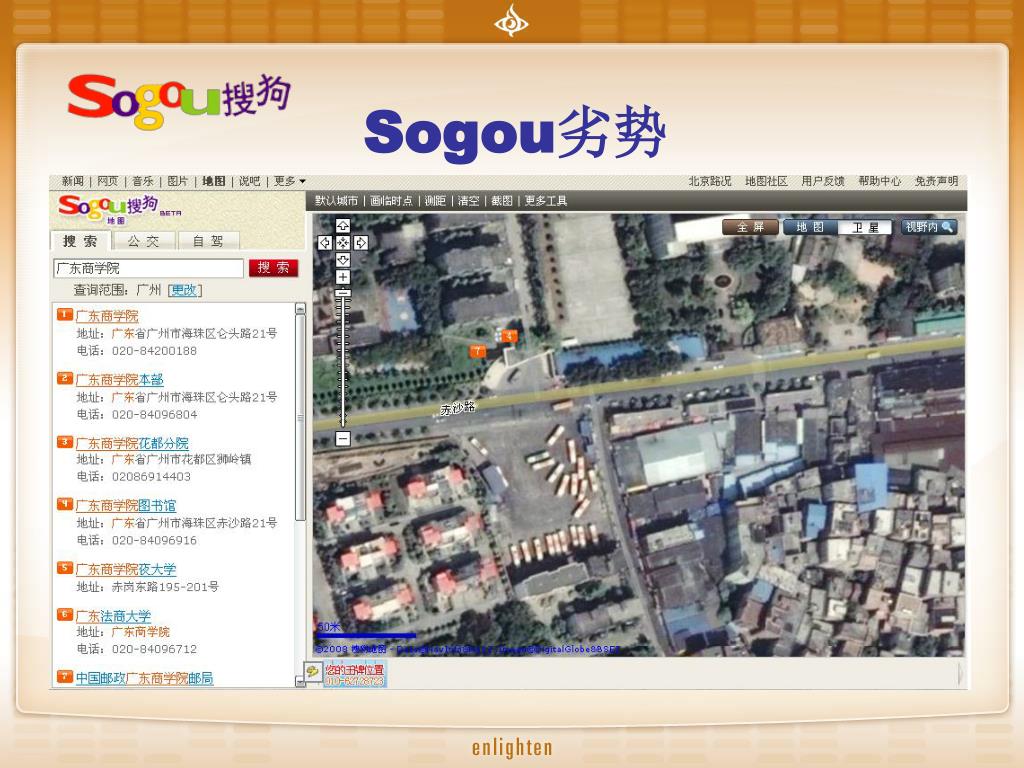Image resolution: width=1024 pixels, height=768 pixels.
Task: Click the orange number 4 result badge
Action: pyautogui.click(x=65, y=504)
